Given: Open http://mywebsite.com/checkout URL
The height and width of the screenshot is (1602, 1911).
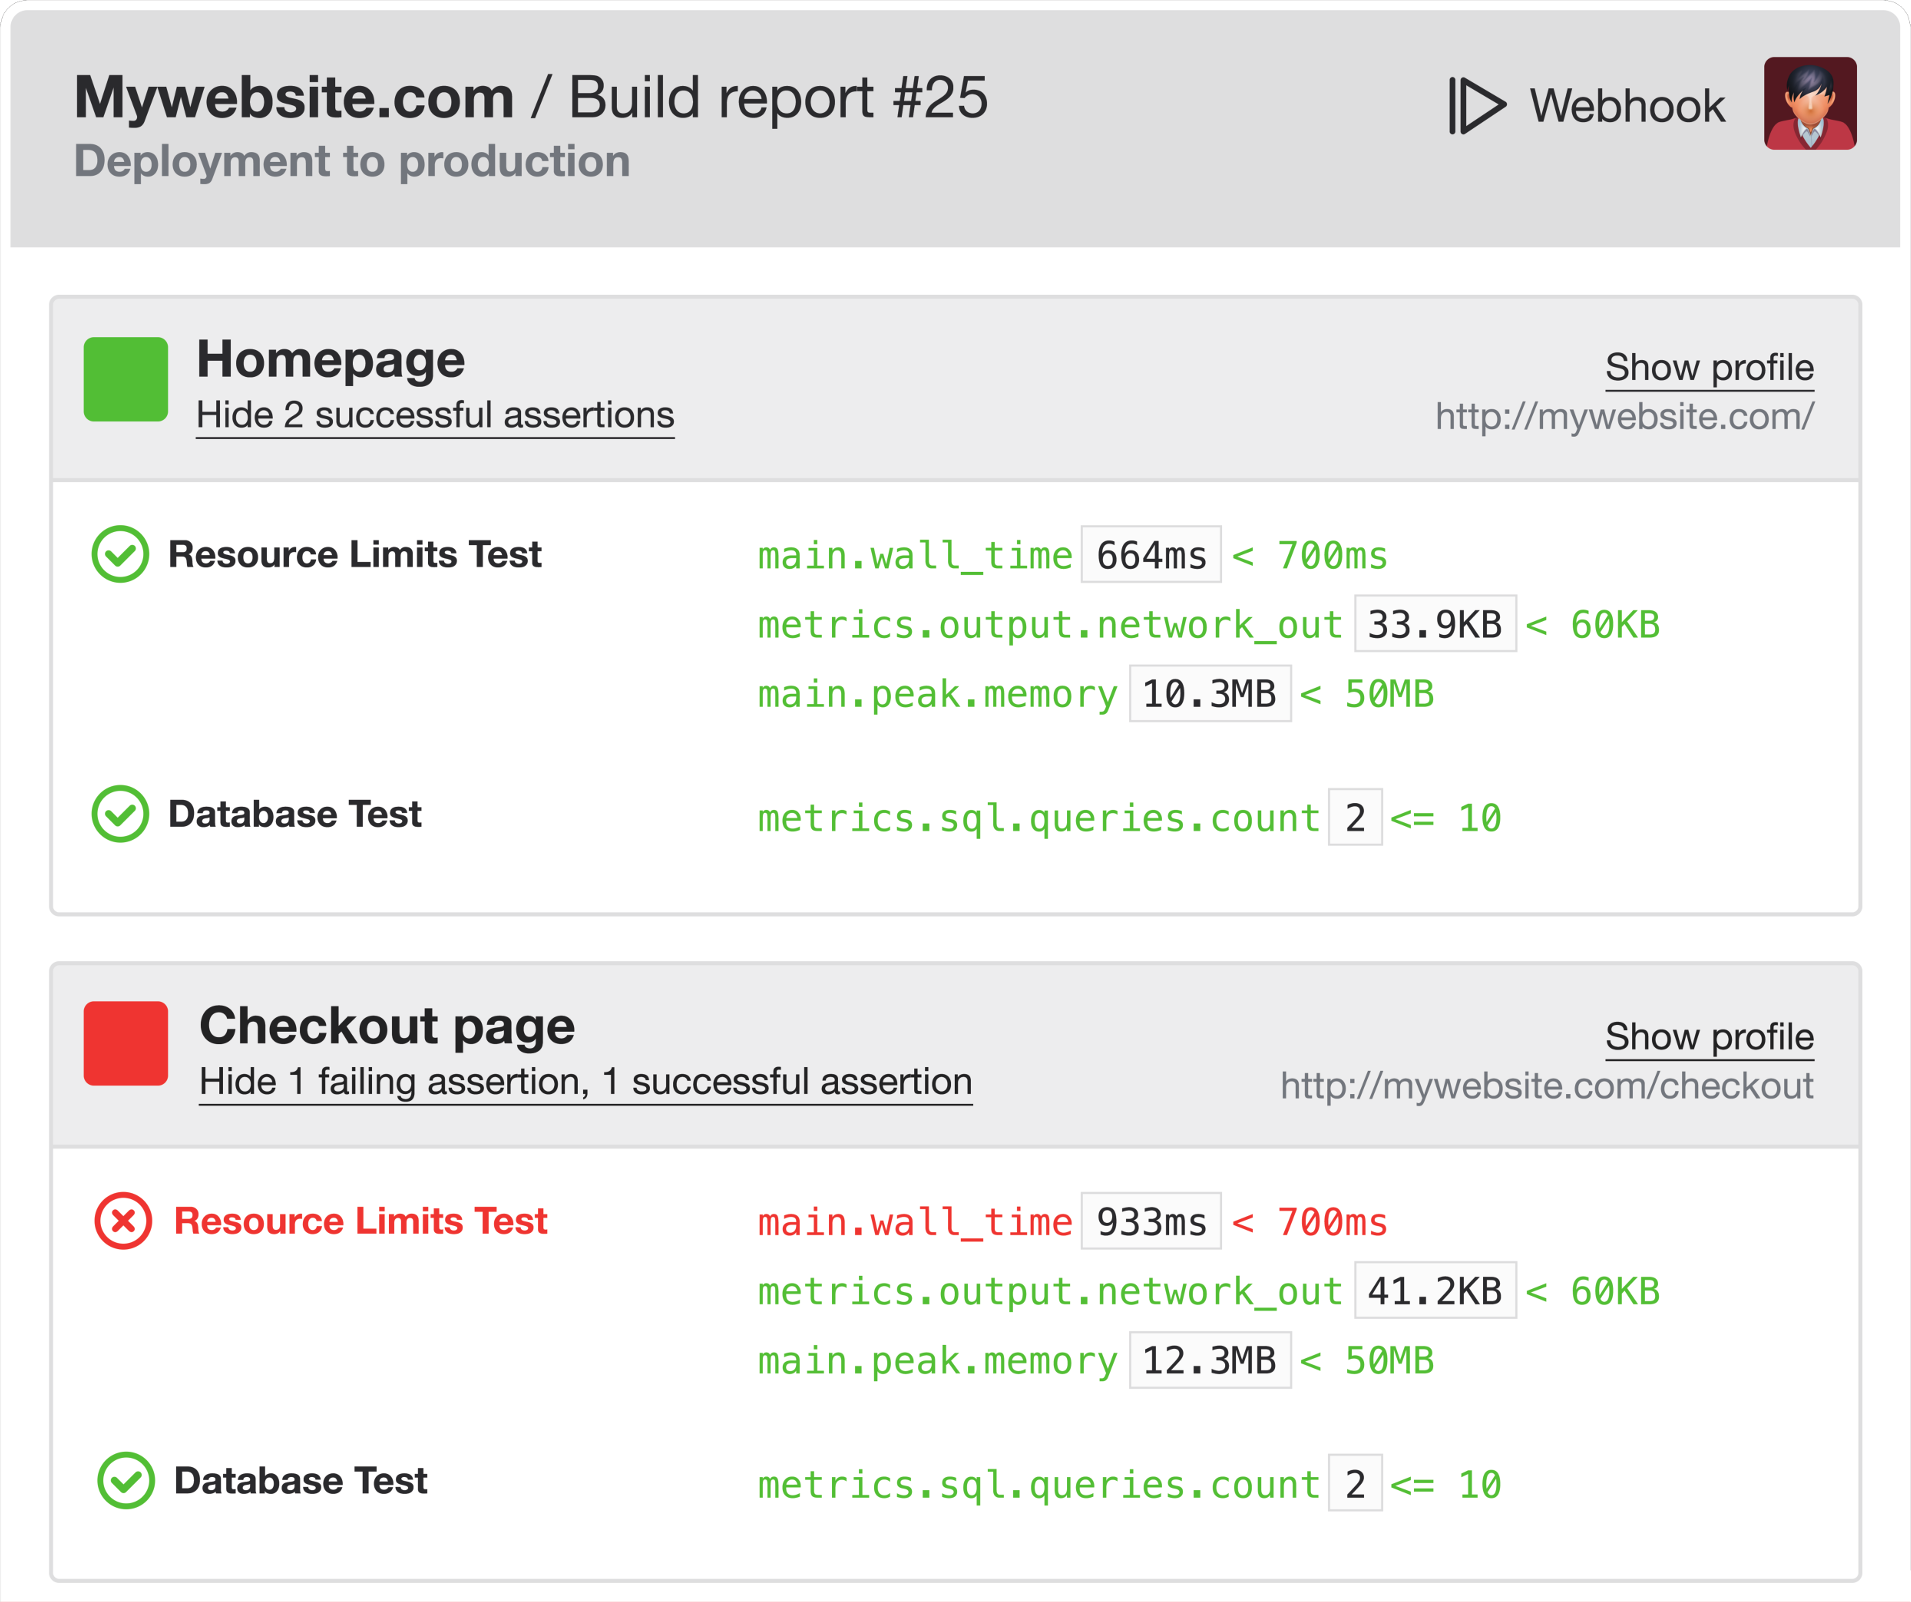Looking at the screenshot, I should 1548,1086.
